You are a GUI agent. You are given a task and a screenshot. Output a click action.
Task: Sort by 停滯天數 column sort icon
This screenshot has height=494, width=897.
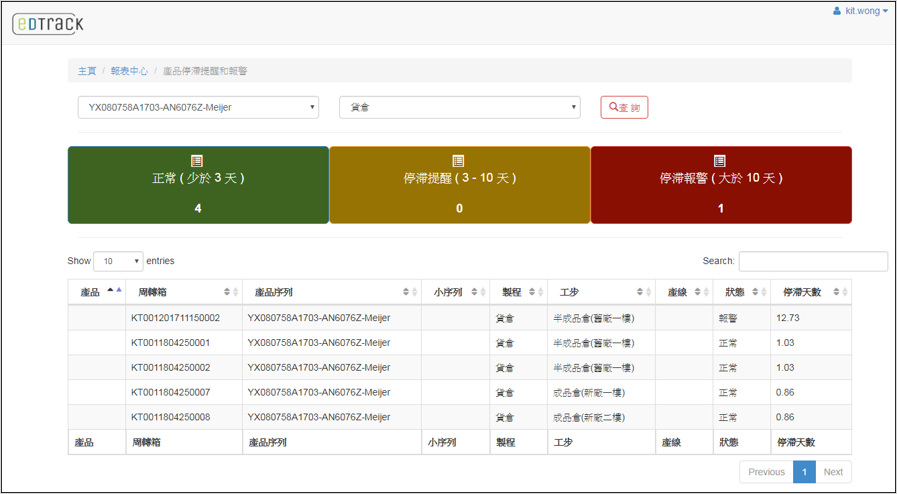click(844, 292)
